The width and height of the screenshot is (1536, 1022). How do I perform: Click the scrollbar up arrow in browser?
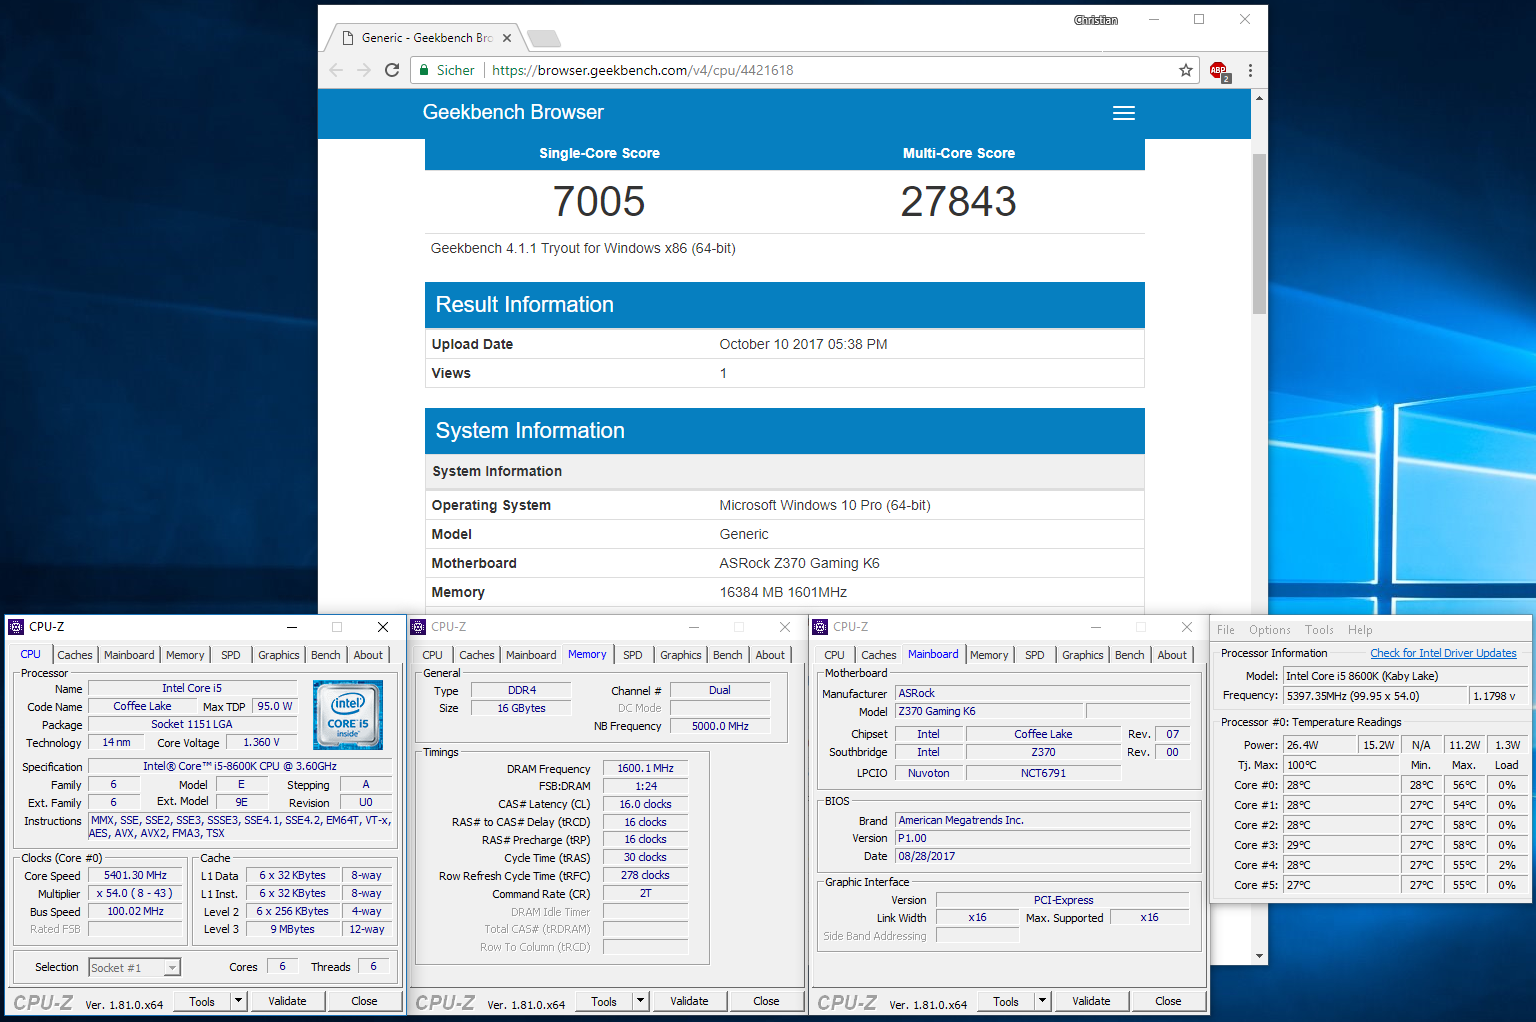[1259, 98]
